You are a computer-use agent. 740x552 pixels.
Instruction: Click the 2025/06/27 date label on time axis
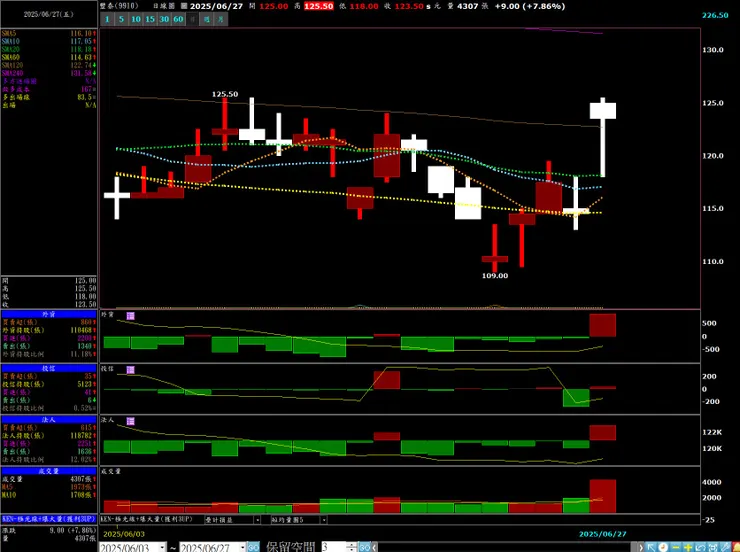[603, 534]
